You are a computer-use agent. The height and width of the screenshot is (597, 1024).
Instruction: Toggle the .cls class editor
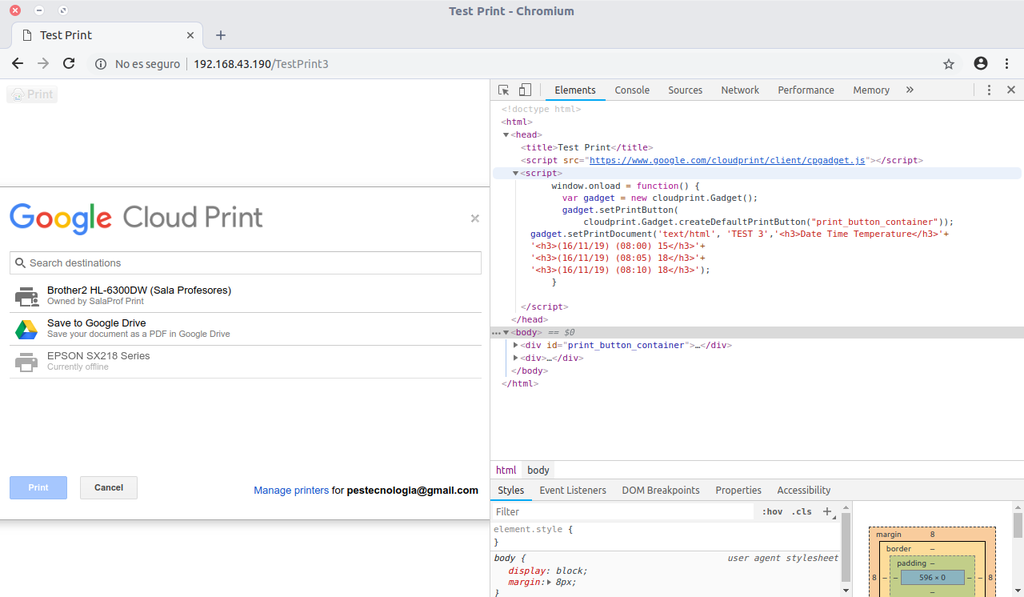pyautogui.click(x=801, y=511)
